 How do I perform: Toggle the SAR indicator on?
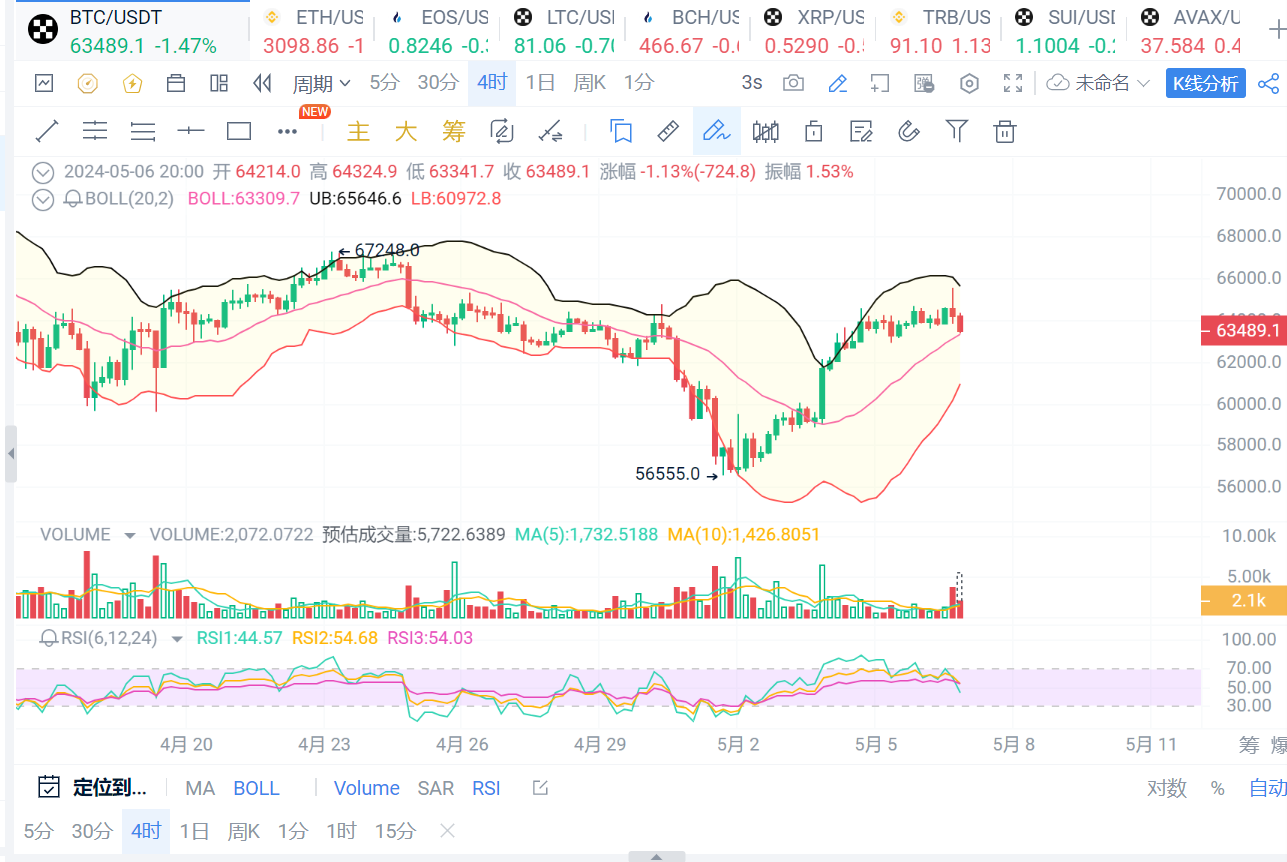point(436,788)
